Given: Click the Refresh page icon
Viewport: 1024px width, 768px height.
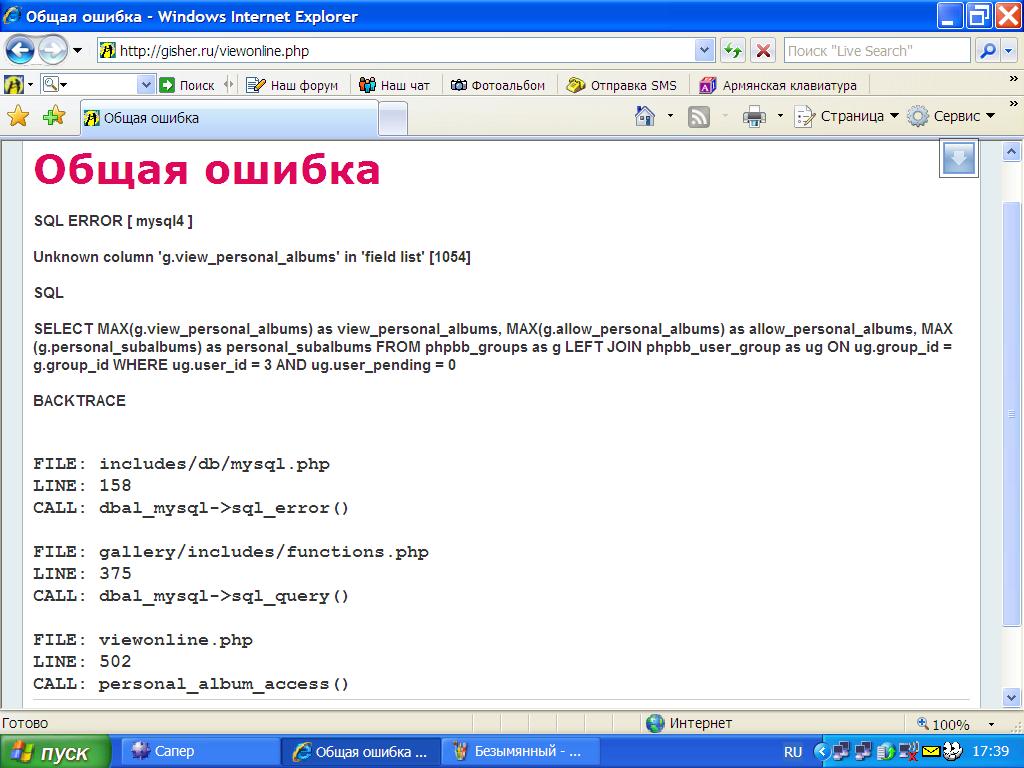Looking at the screenshot, I should (733, 50).
